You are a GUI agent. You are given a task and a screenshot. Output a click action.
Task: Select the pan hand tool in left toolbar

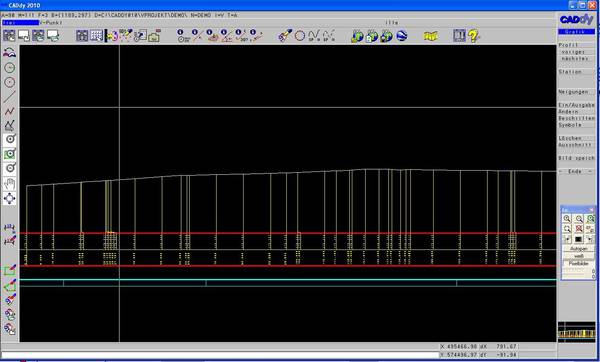tap(10, 184)
